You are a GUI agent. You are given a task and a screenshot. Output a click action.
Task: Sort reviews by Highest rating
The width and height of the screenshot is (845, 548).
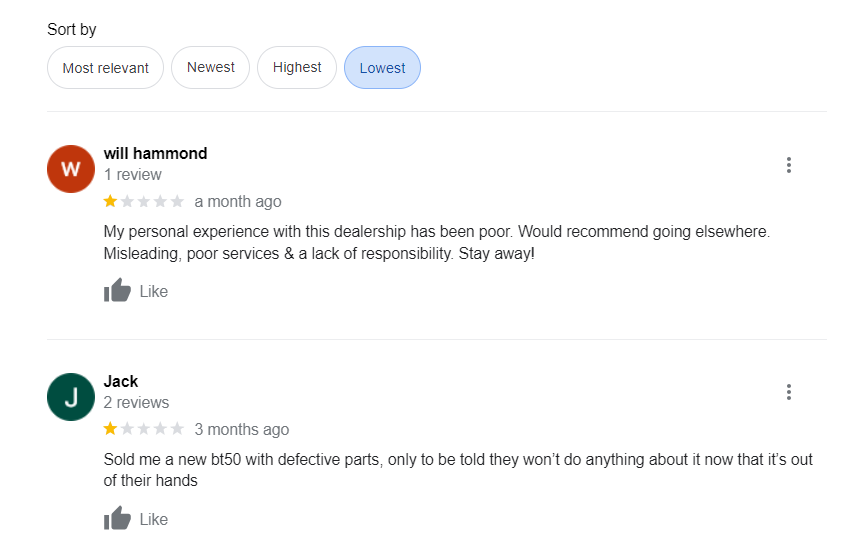click(x=297, y=67)
